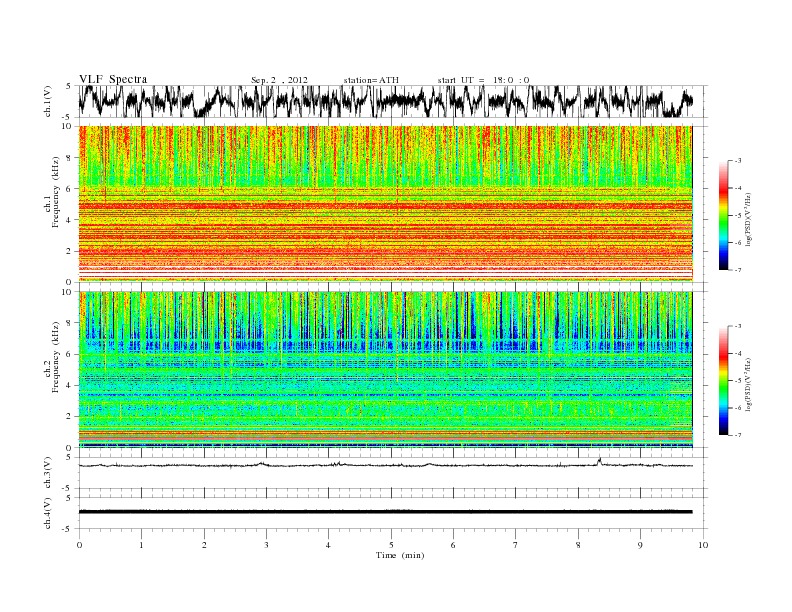Viewport: 792px width, 612px height.
Task: Click the "6" tick on the time axis
Action: [453, 545]
